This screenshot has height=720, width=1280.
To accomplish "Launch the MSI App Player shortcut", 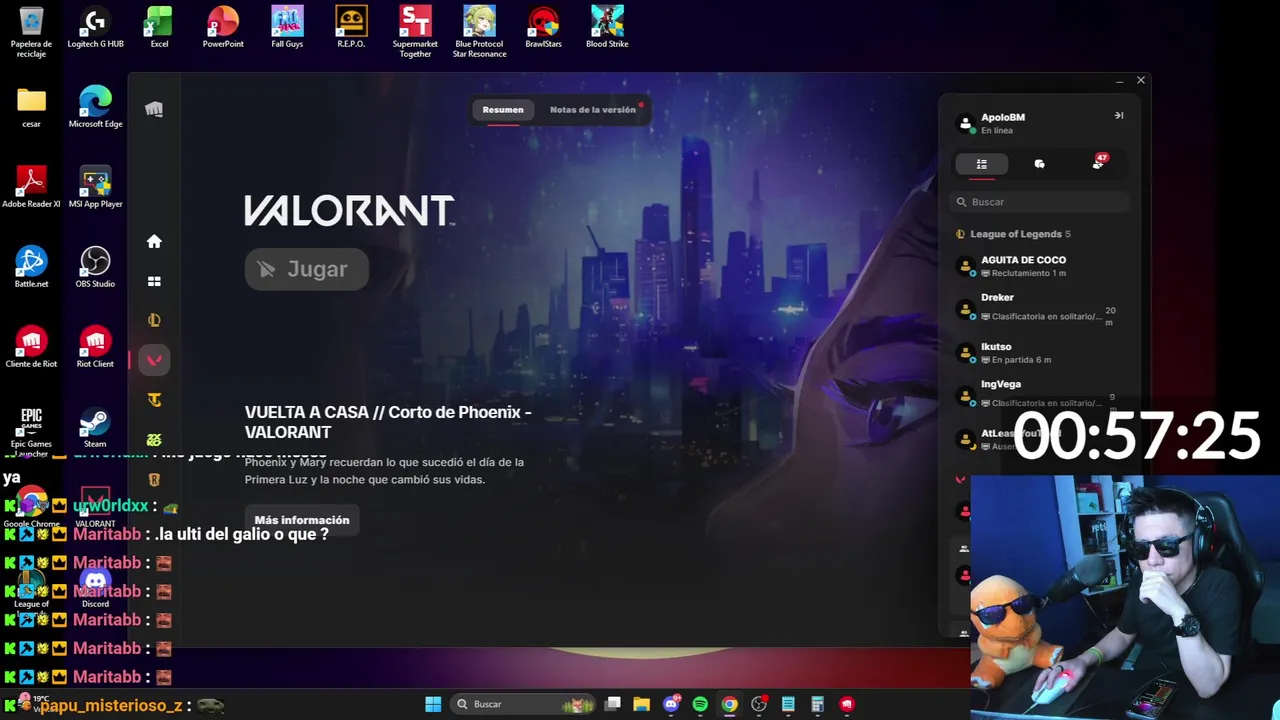I will pos(95,188).
